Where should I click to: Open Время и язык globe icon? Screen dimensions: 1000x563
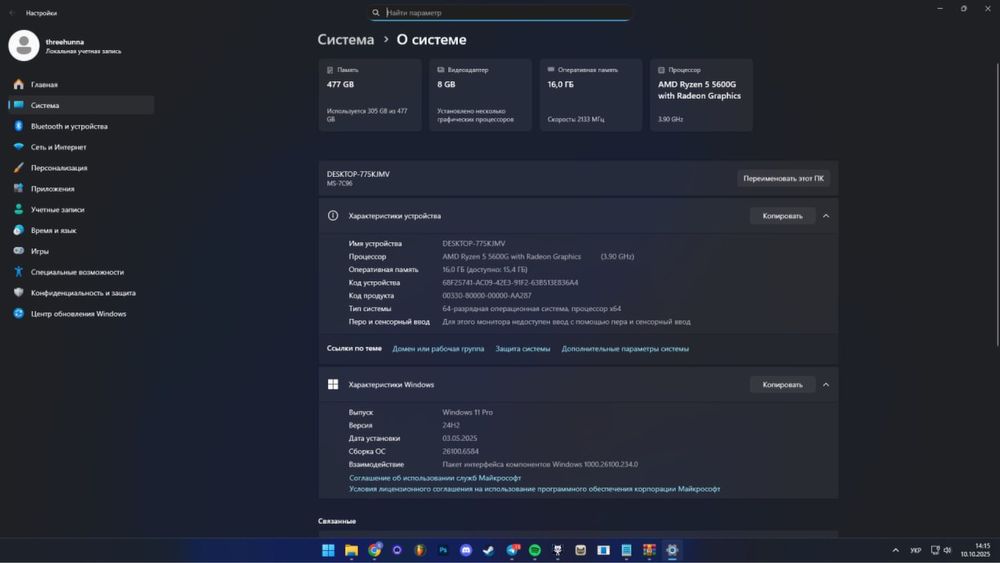[18, 230]
